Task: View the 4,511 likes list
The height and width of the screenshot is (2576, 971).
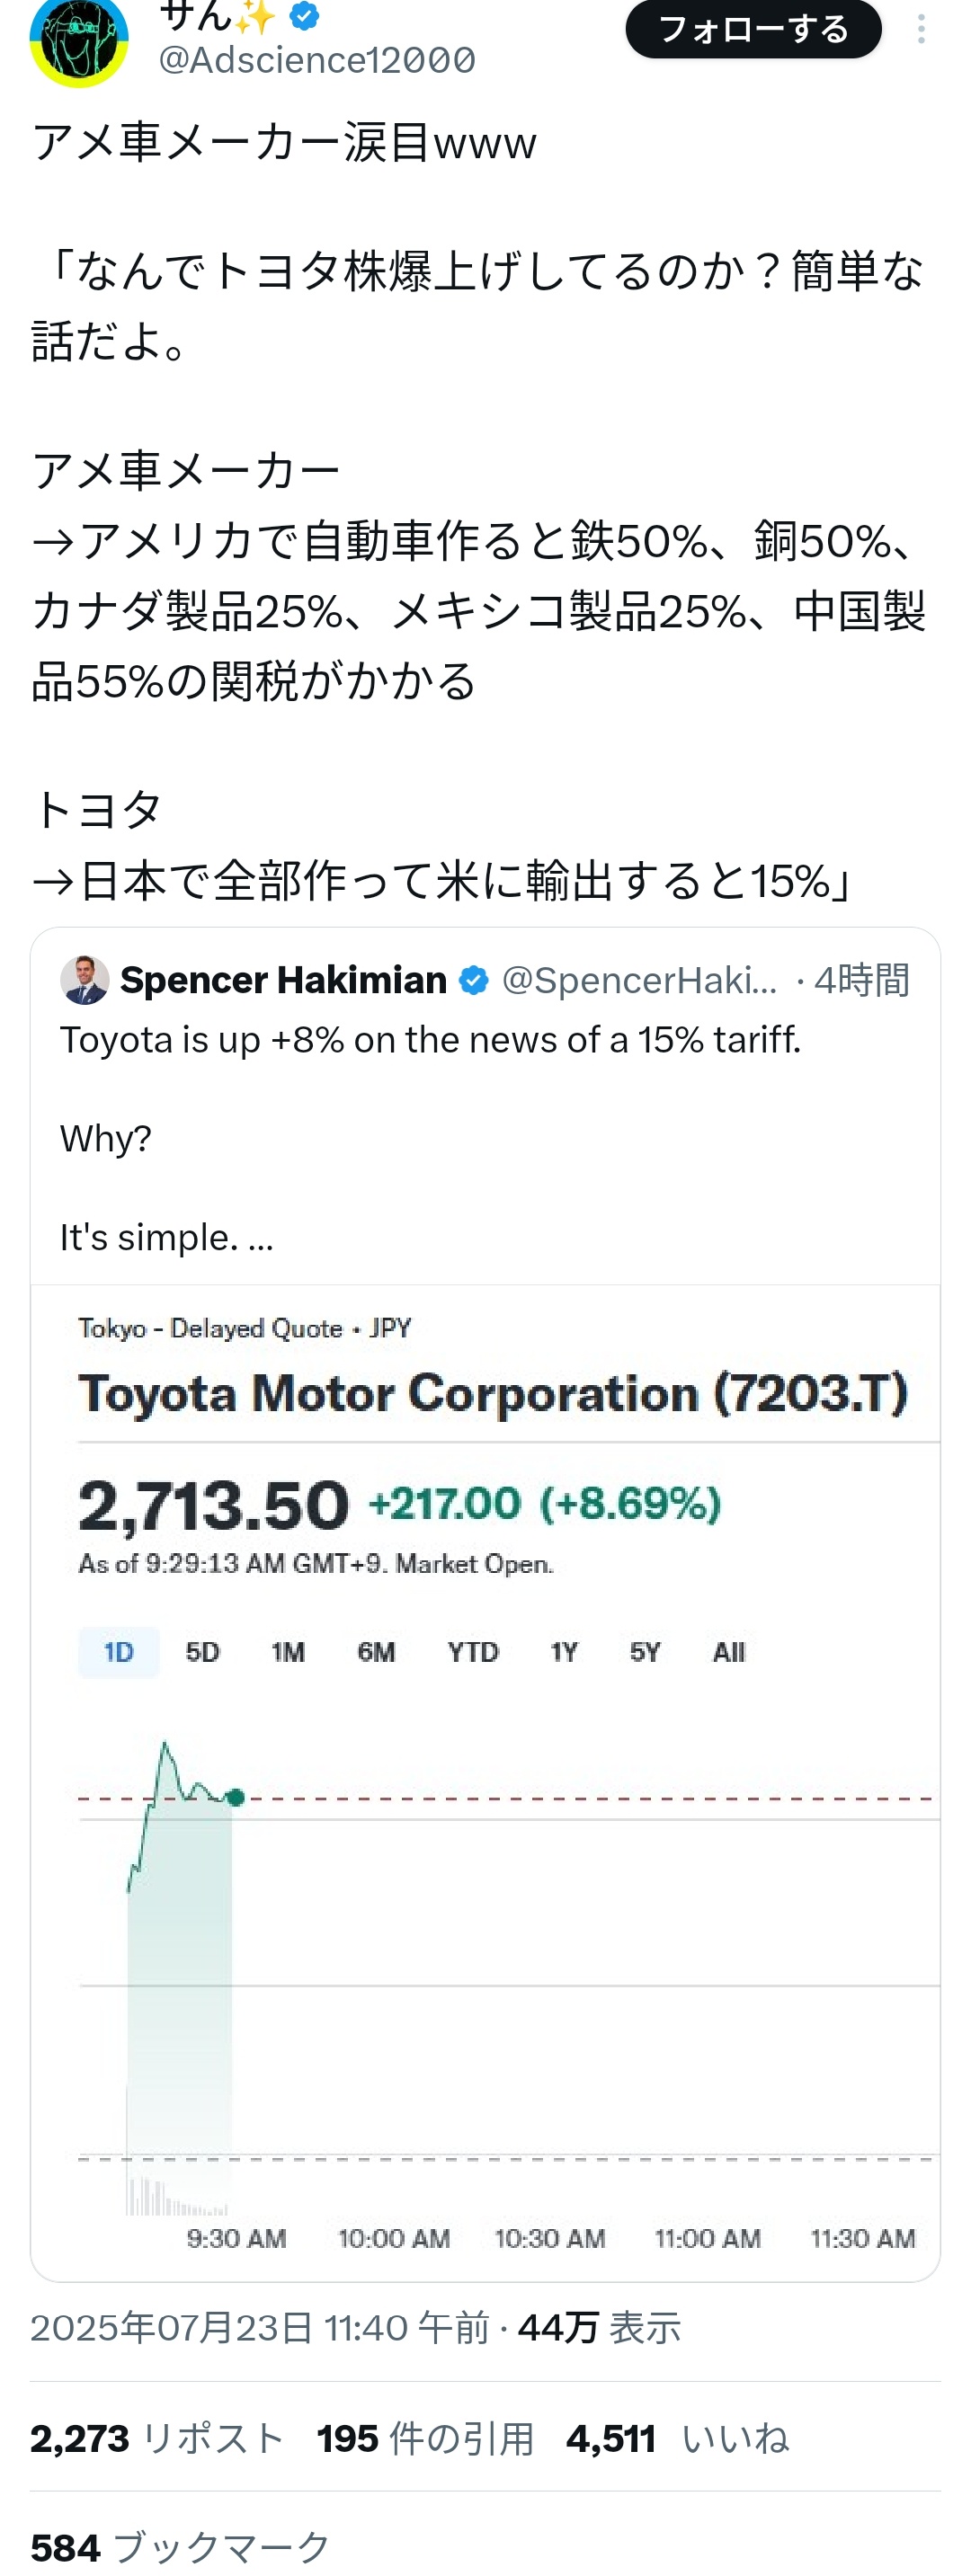Action: tap(677, 2439)
